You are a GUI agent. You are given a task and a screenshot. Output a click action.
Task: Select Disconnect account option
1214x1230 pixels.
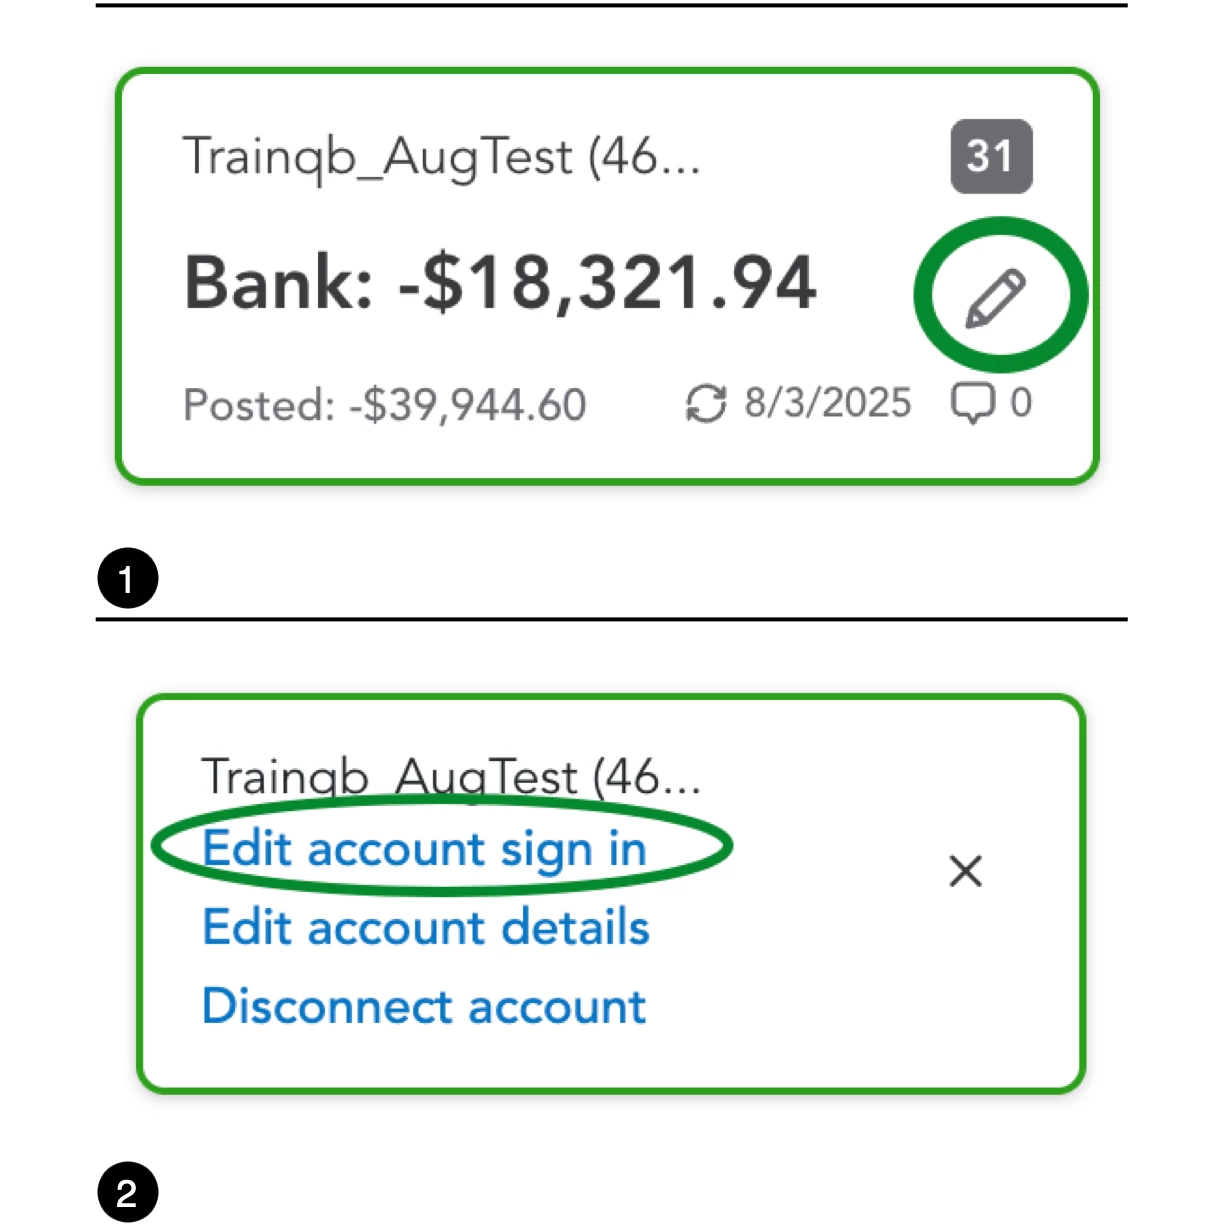424,1006
